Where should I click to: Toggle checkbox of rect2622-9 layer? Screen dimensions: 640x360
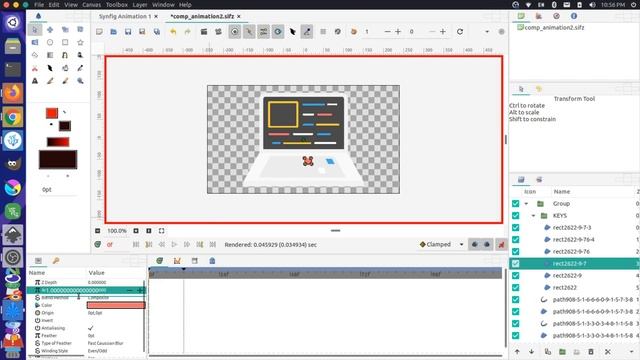[x=516, y=276]
